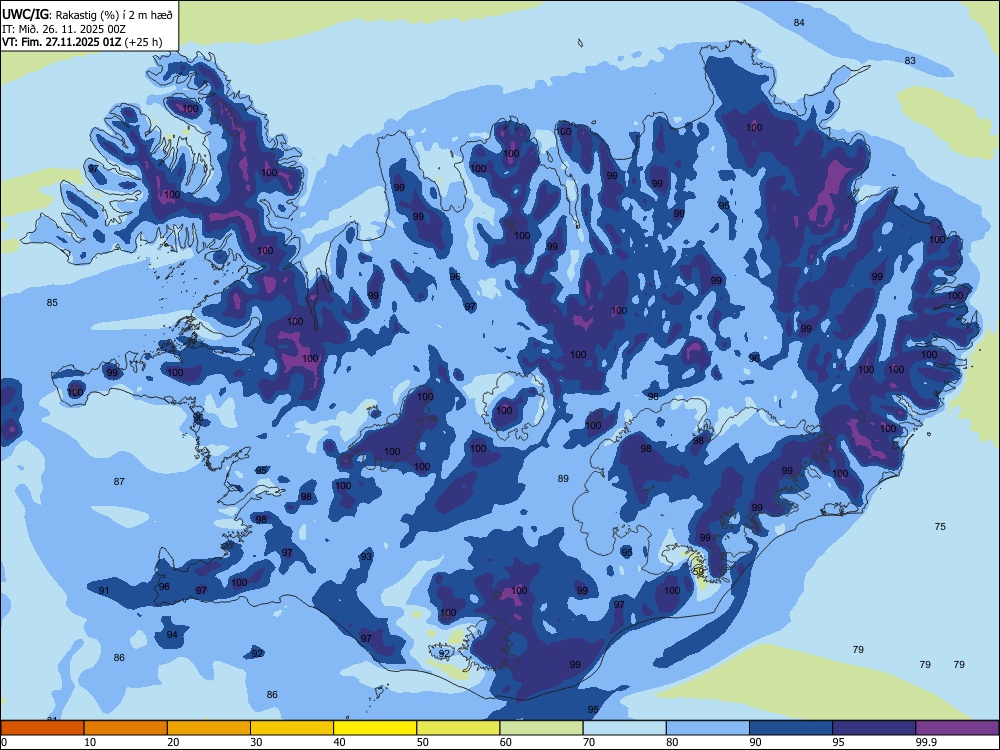Select the medium blue 80–90 legend swatch
Viewport: 1000px width, 750px height.
(708, 728)
